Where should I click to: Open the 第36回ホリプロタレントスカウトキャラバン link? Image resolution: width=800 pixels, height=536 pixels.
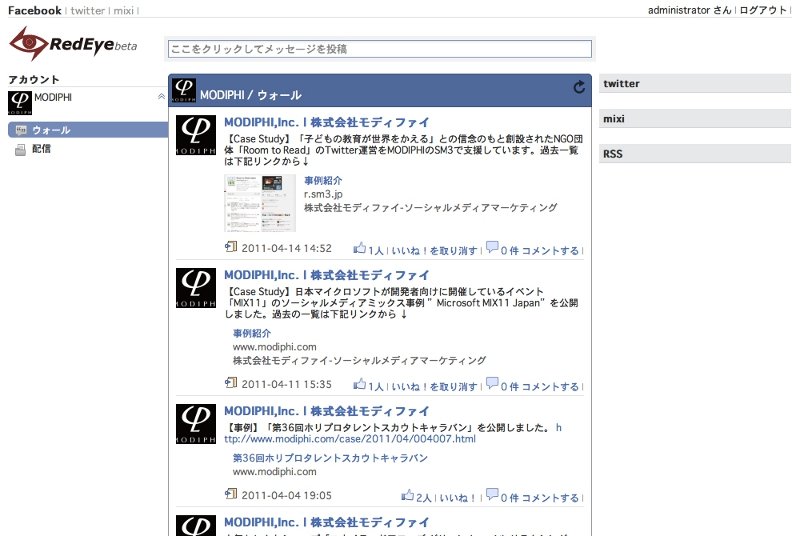click(x=330, y=458)
